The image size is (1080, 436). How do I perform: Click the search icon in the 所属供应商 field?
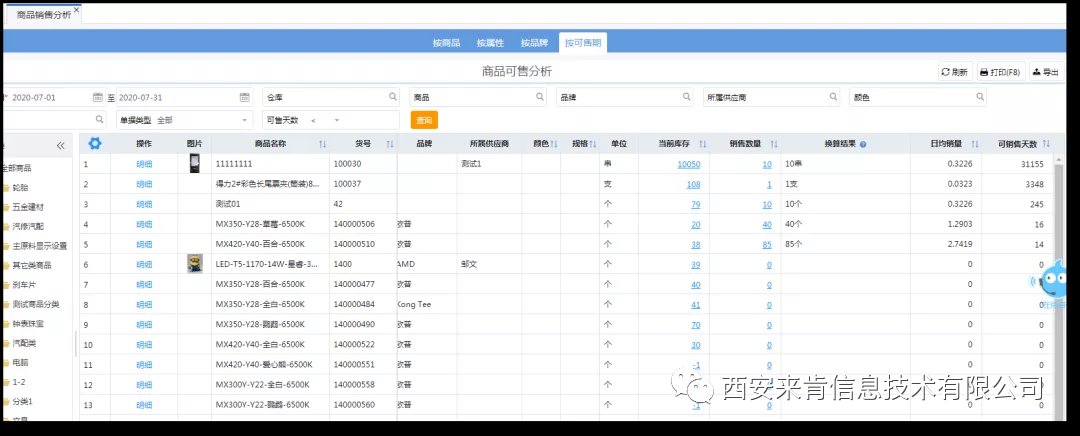833,97
